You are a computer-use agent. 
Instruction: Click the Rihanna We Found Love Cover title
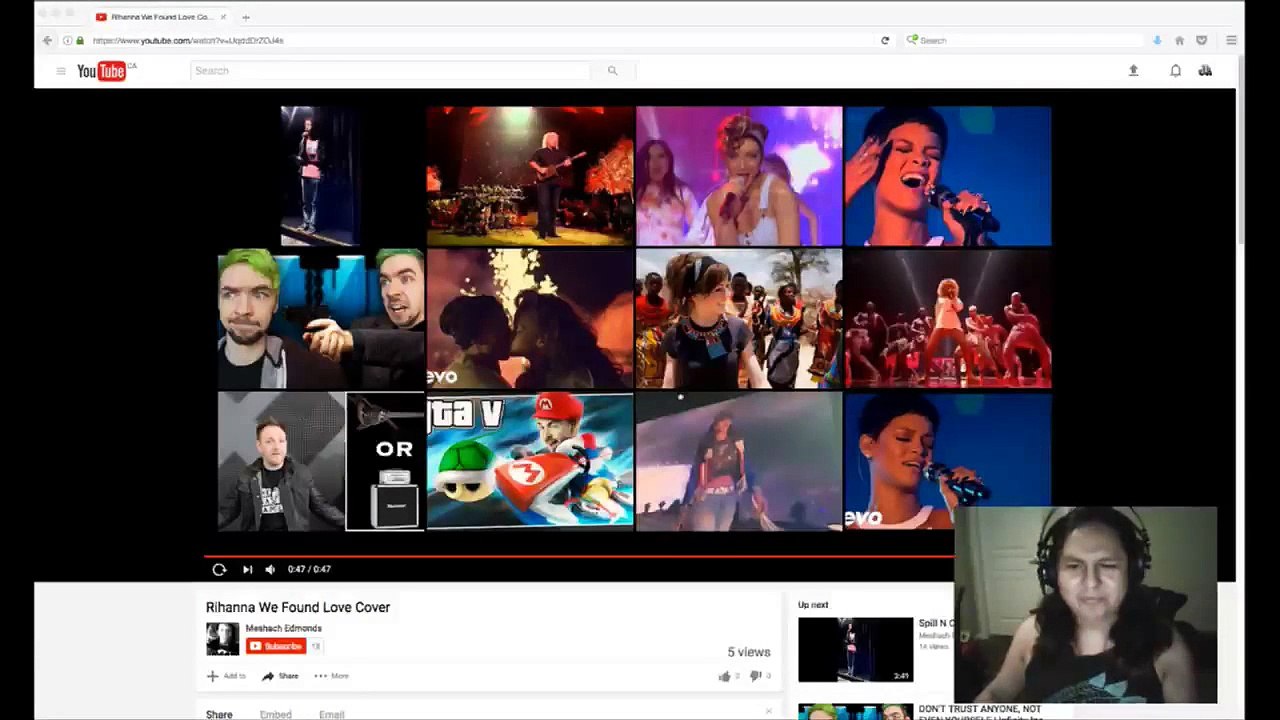(x=298, y=608)
